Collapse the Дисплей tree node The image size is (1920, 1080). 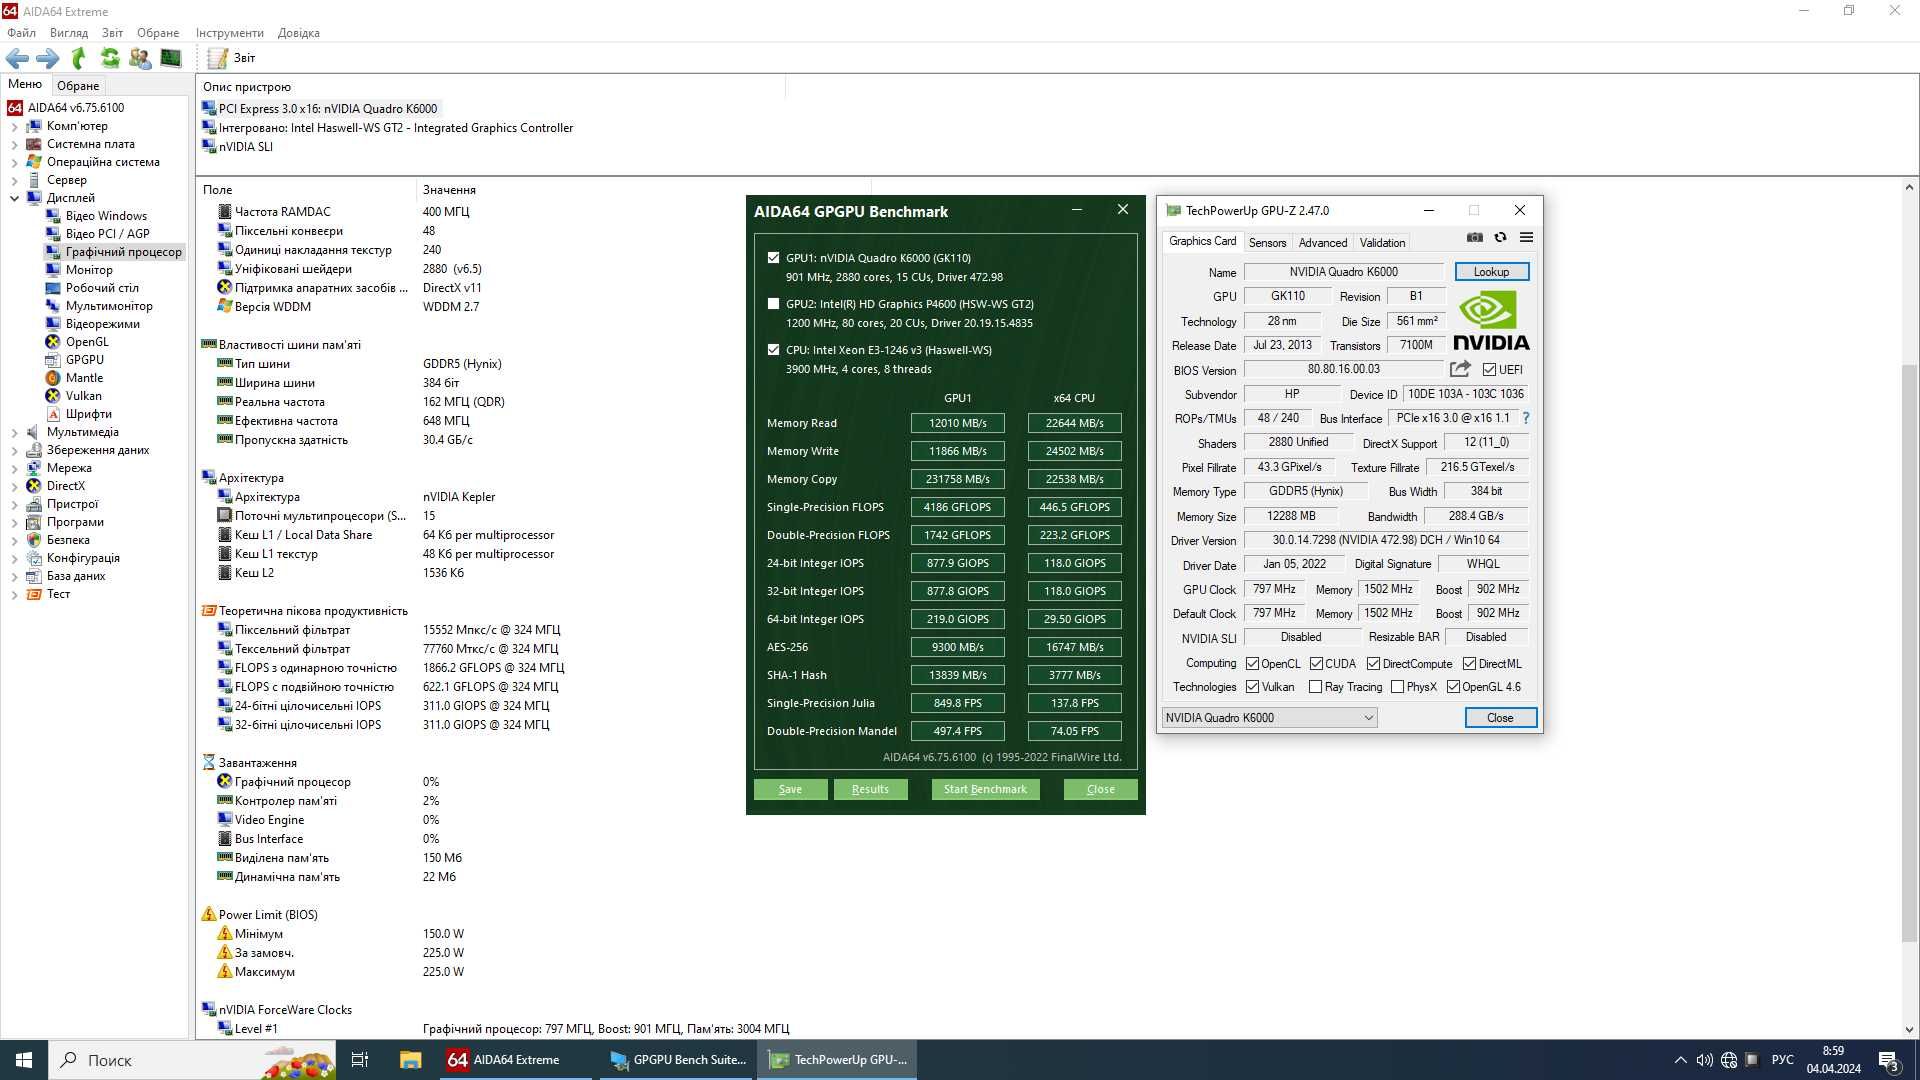[x=14, y=198]
